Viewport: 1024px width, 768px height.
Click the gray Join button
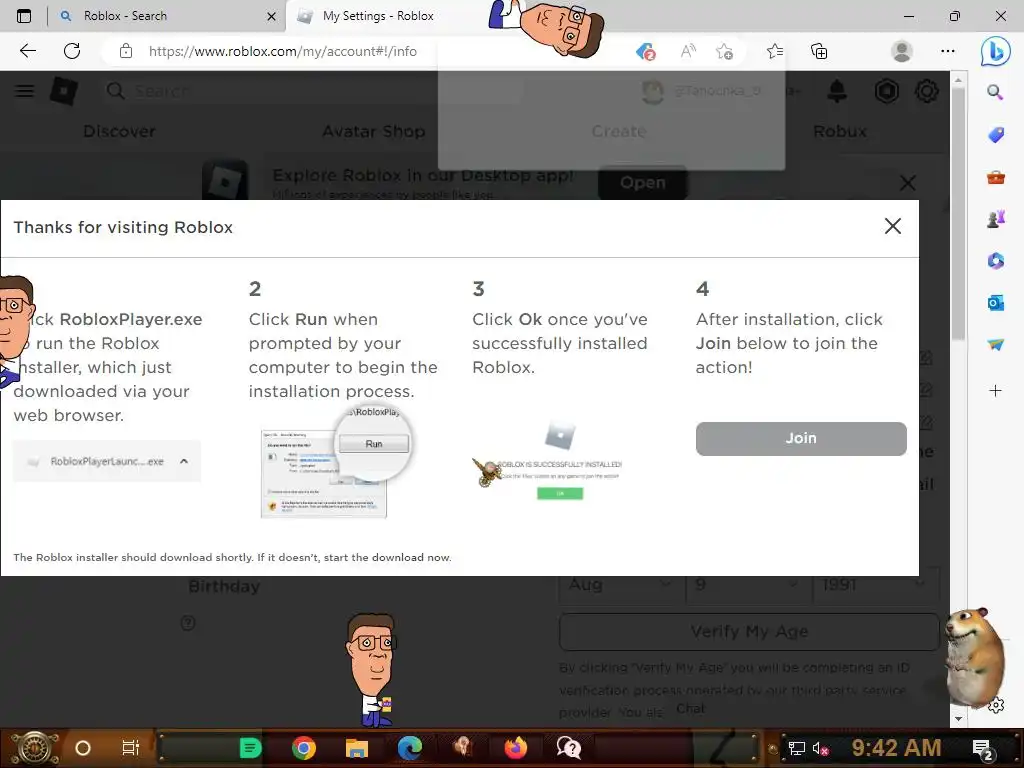click(x=801, y=438)
